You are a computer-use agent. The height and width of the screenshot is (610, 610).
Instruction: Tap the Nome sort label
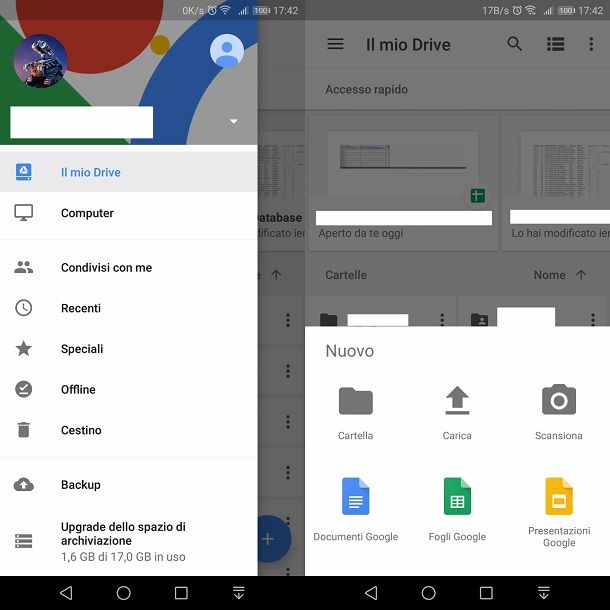point(549,275)
